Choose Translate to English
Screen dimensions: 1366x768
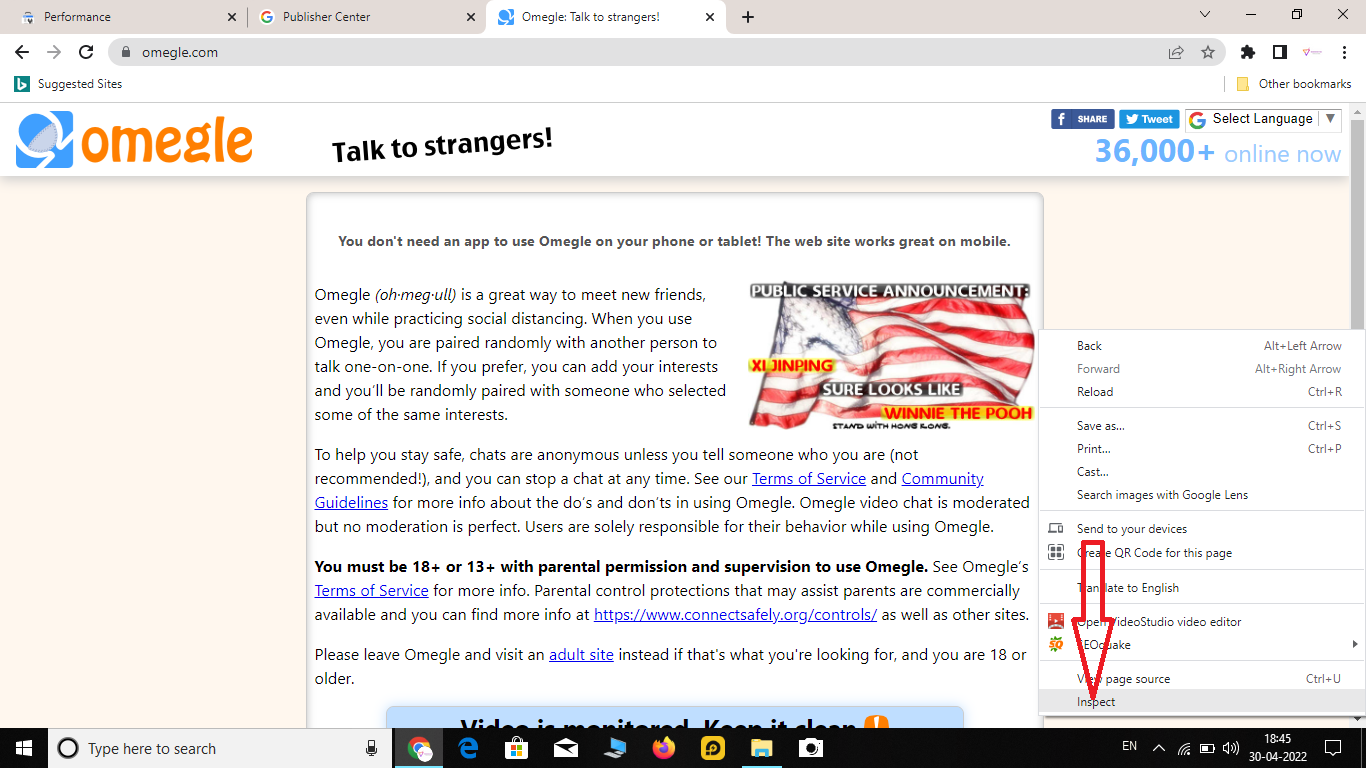point(1202,588)
